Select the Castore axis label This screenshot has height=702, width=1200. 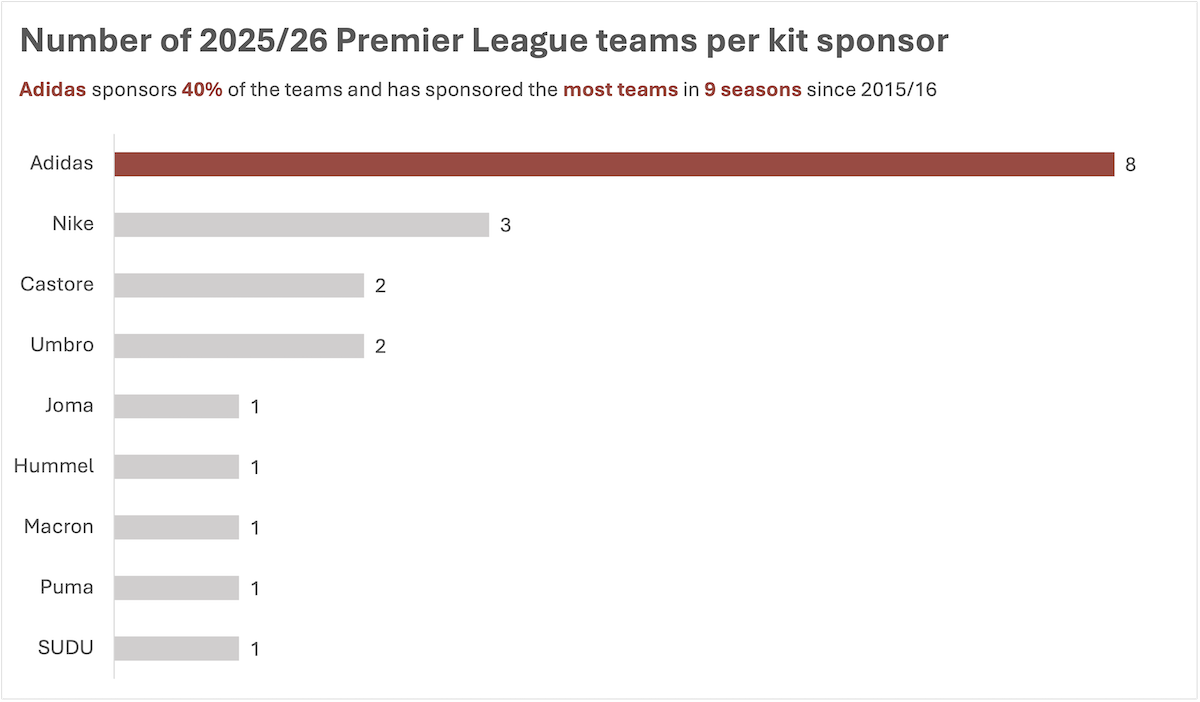[x=57, y=284]
